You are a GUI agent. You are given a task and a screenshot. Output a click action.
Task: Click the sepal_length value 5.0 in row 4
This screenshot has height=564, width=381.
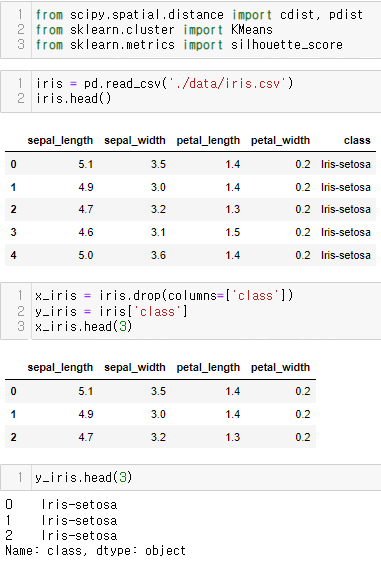click(x=86, y=255)
